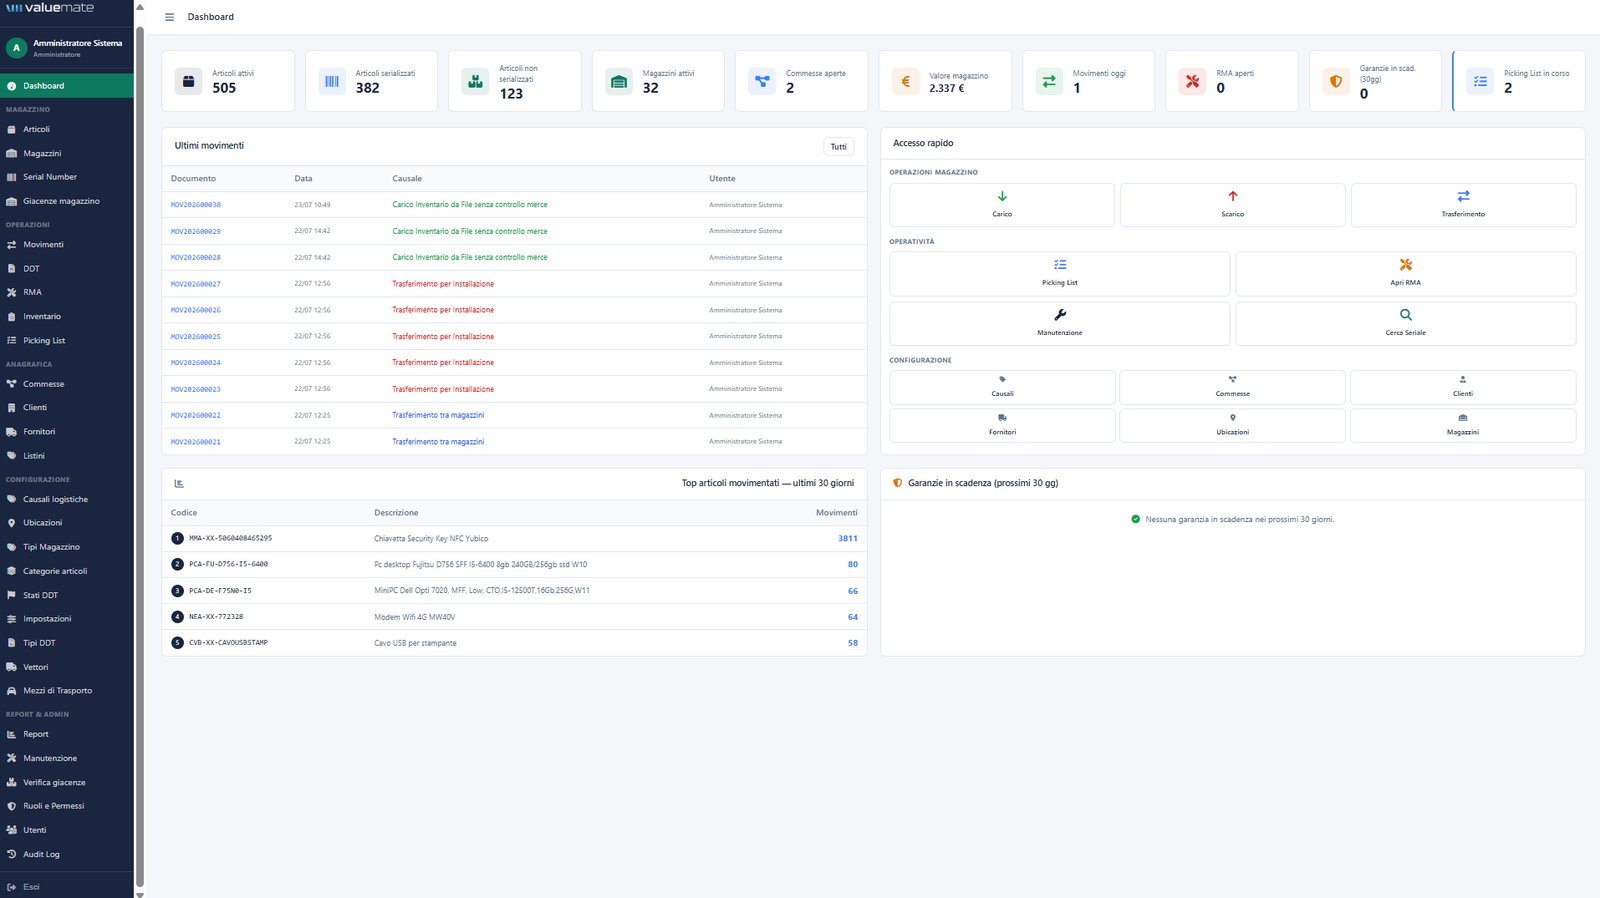Open Utenti in the sidebar
Viewport: 1600px width, 898px height.
66,830
